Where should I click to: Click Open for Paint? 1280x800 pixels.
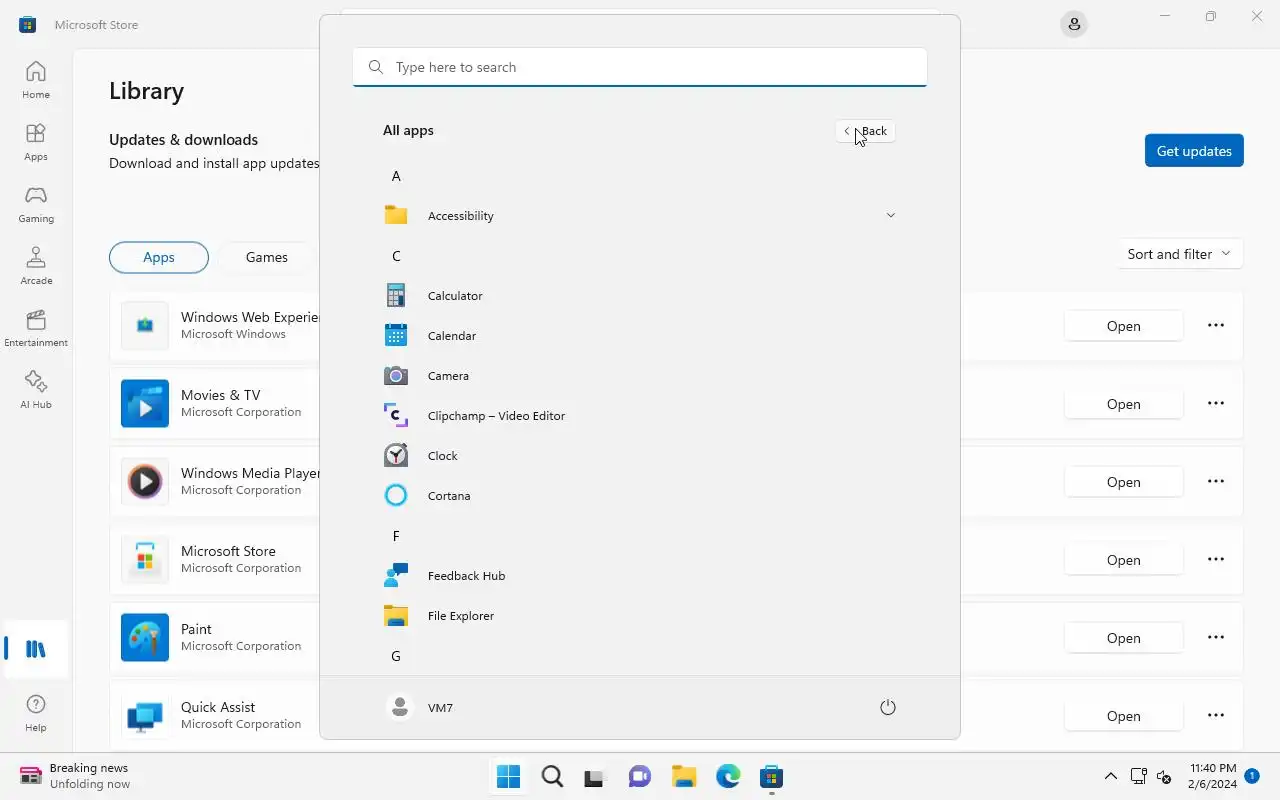point(1123,638)
